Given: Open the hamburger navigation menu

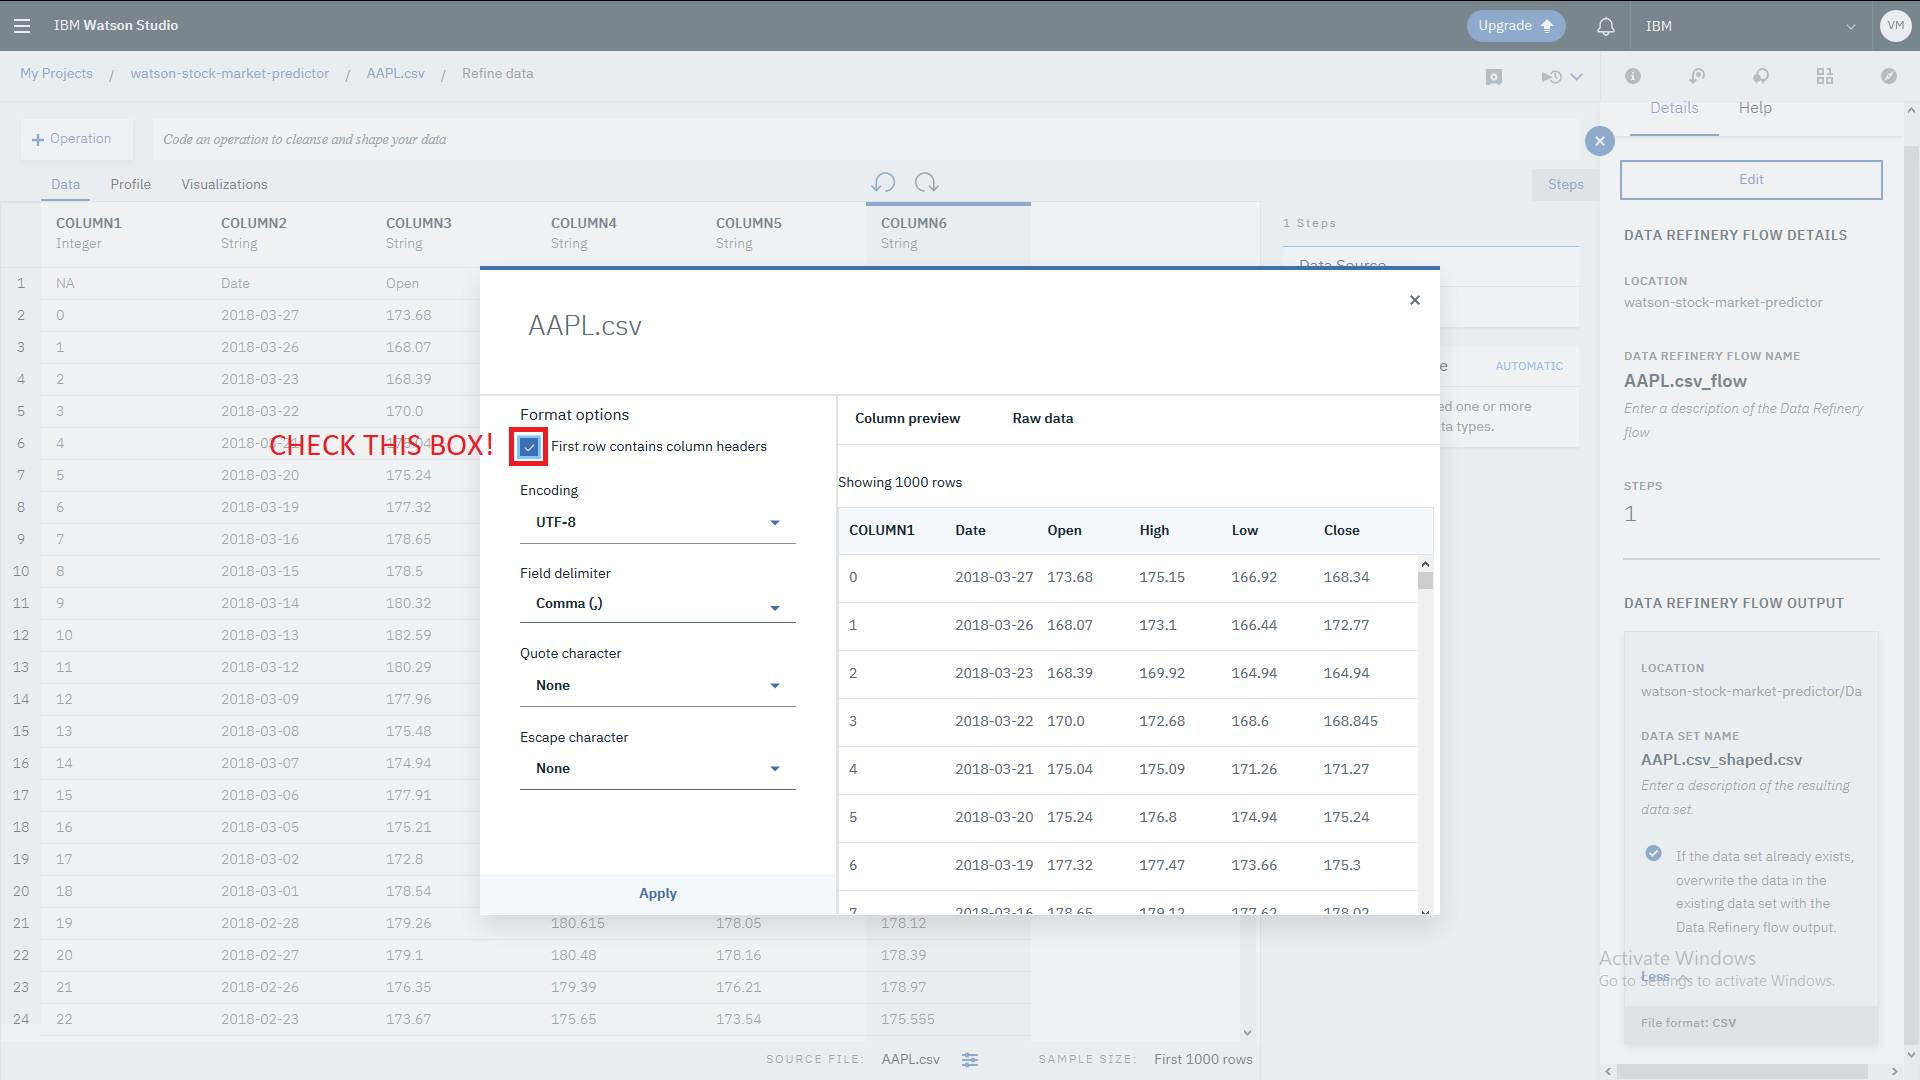Looking at the screenshot, I should point(22,26).
